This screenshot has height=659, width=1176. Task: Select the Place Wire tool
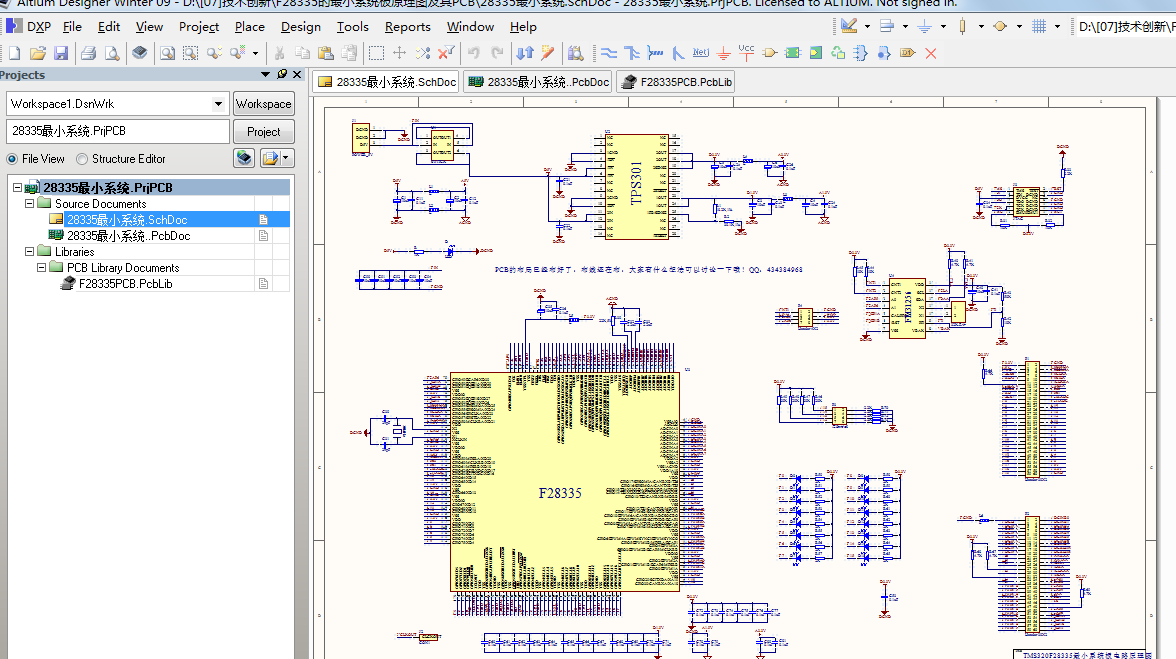(x=609, y=53)
